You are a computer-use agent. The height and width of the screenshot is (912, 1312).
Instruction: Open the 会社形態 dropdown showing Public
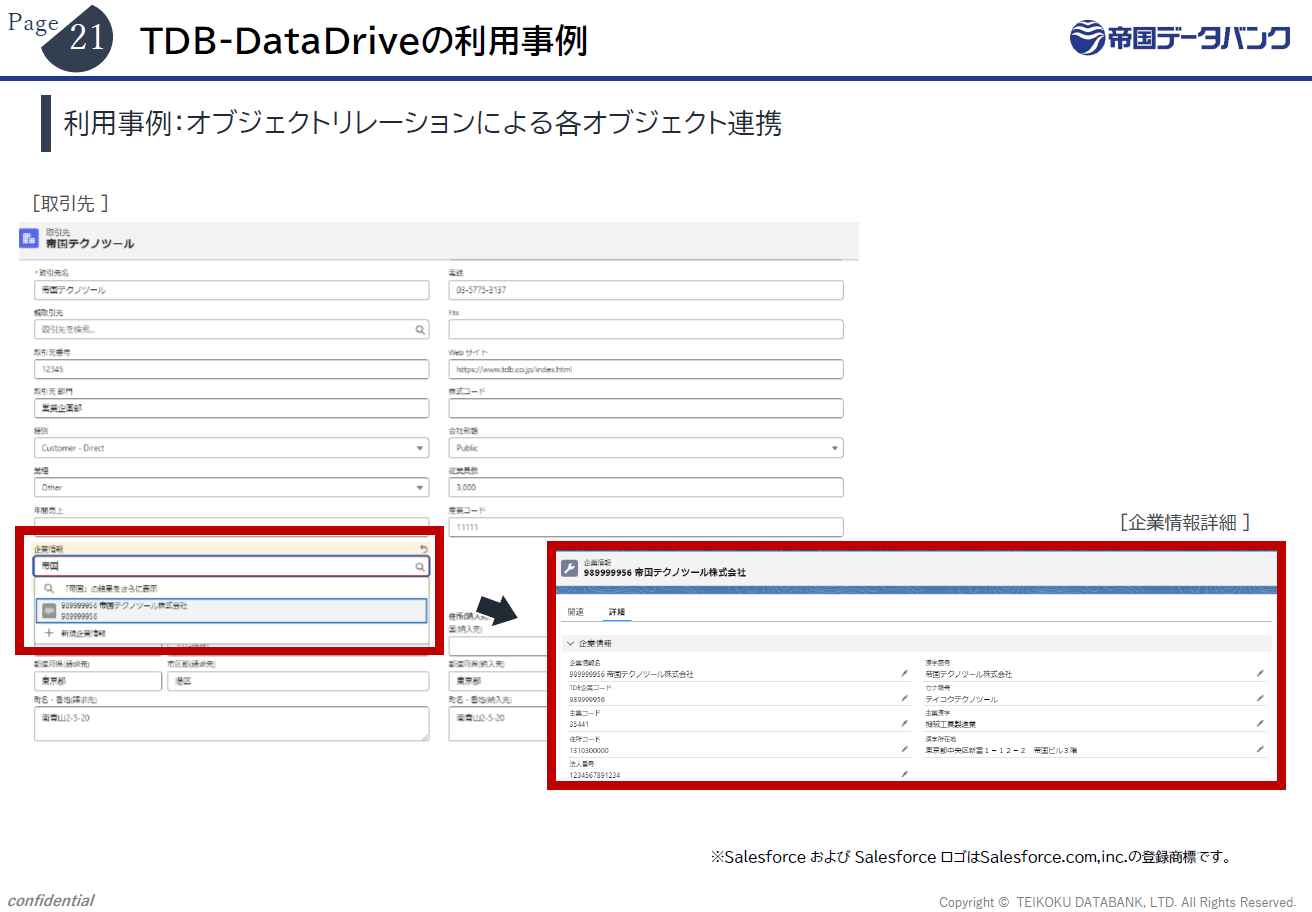646,448
